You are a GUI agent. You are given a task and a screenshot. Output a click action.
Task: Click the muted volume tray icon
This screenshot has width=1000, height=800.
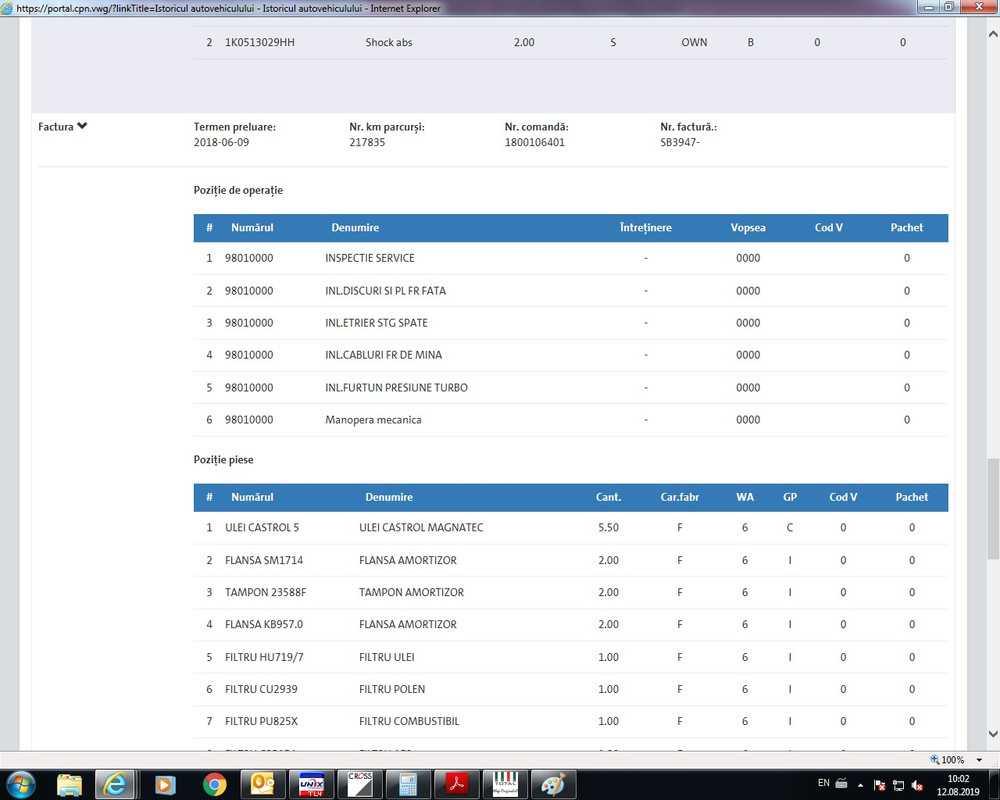click(x=917, y=785)
